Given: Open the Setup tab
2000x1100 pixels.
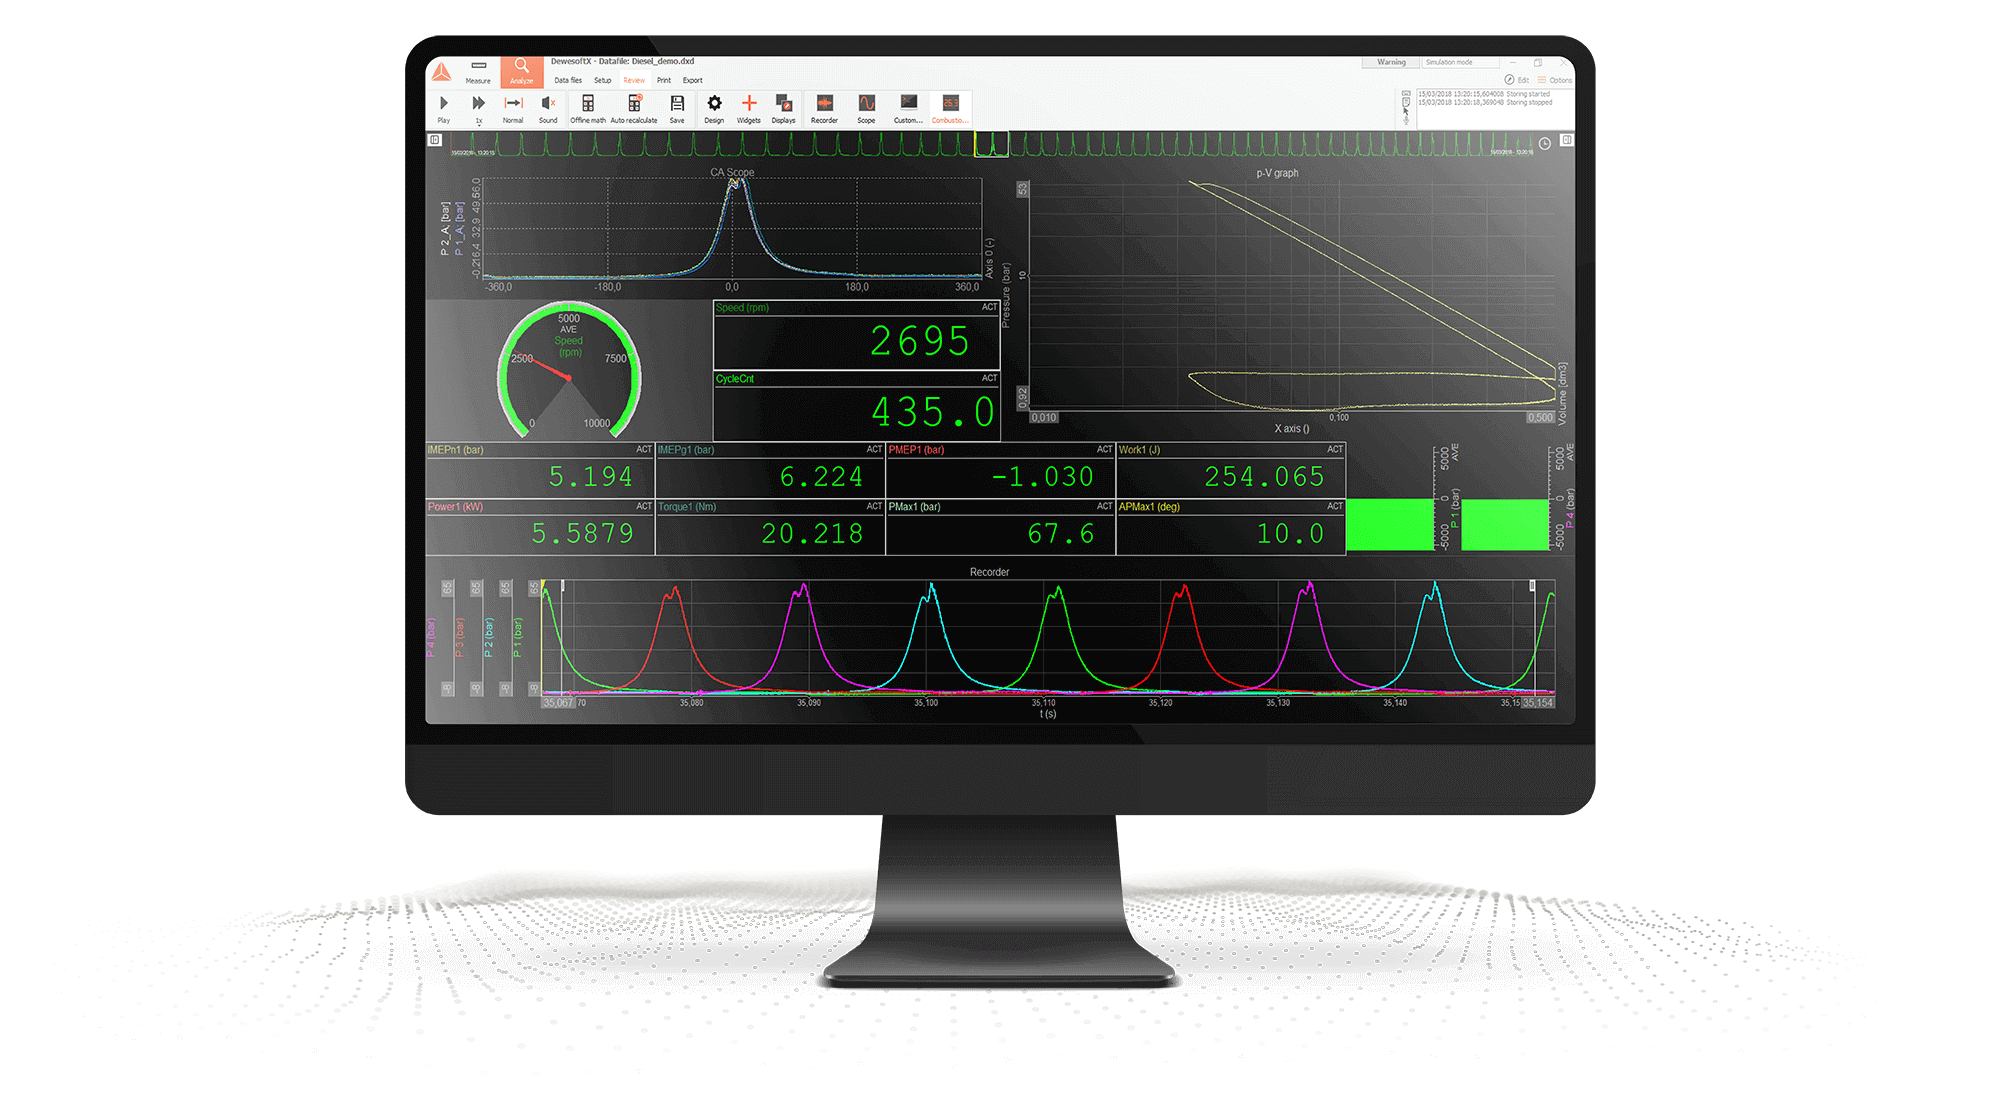Looking at the screenshot, I should 602,80.
